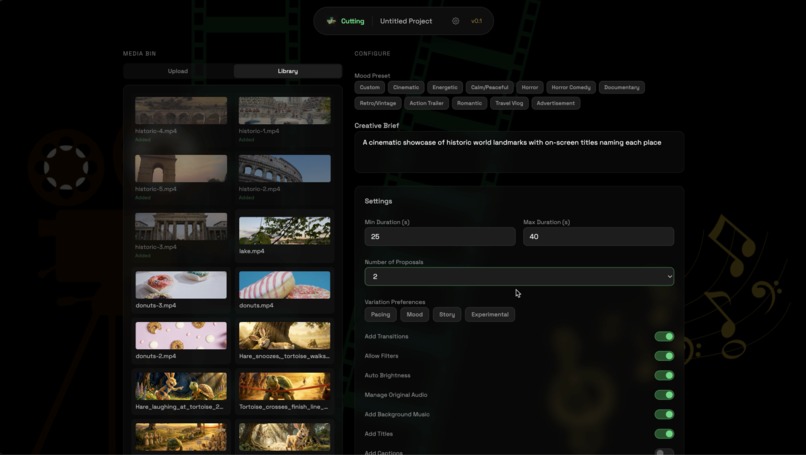Image resolution: width=806 pixels, height=455 pixels.
Task: Add the donuts.mp4 clip
Action: click(x=284, y=290)
